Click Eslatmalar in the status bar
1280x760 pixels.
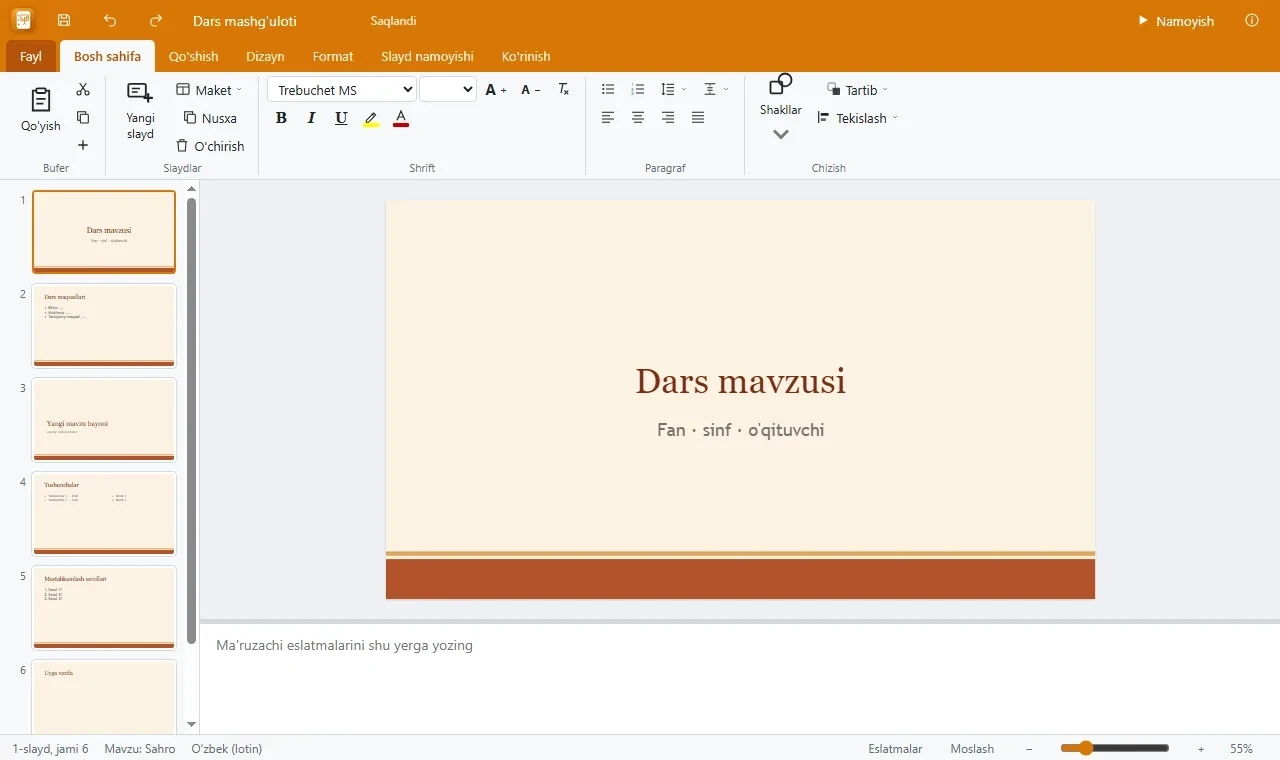click(895, 748)
